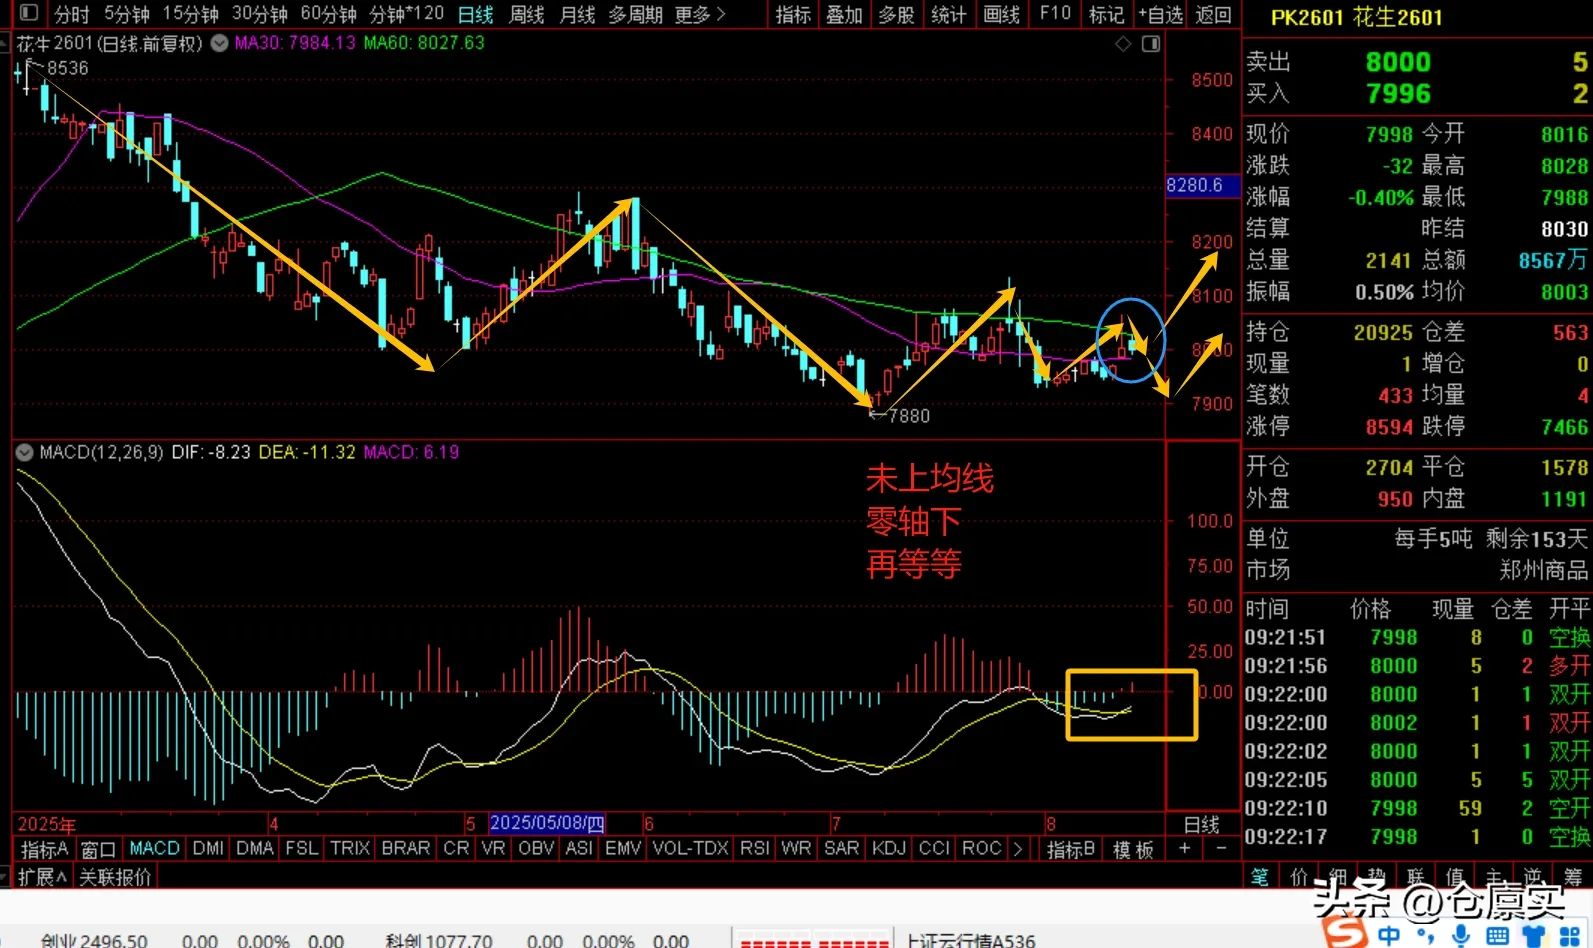Click the Sogou input method S icon

[1343, 932]
